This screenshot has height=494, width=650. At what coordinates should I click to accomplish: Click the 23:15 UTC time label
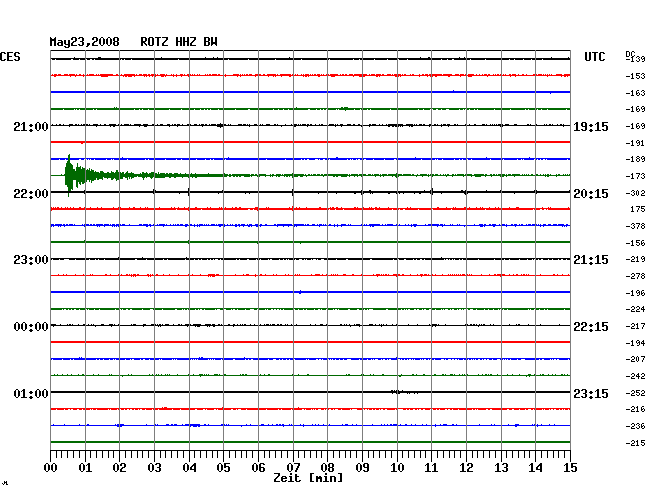coord(591,393)
